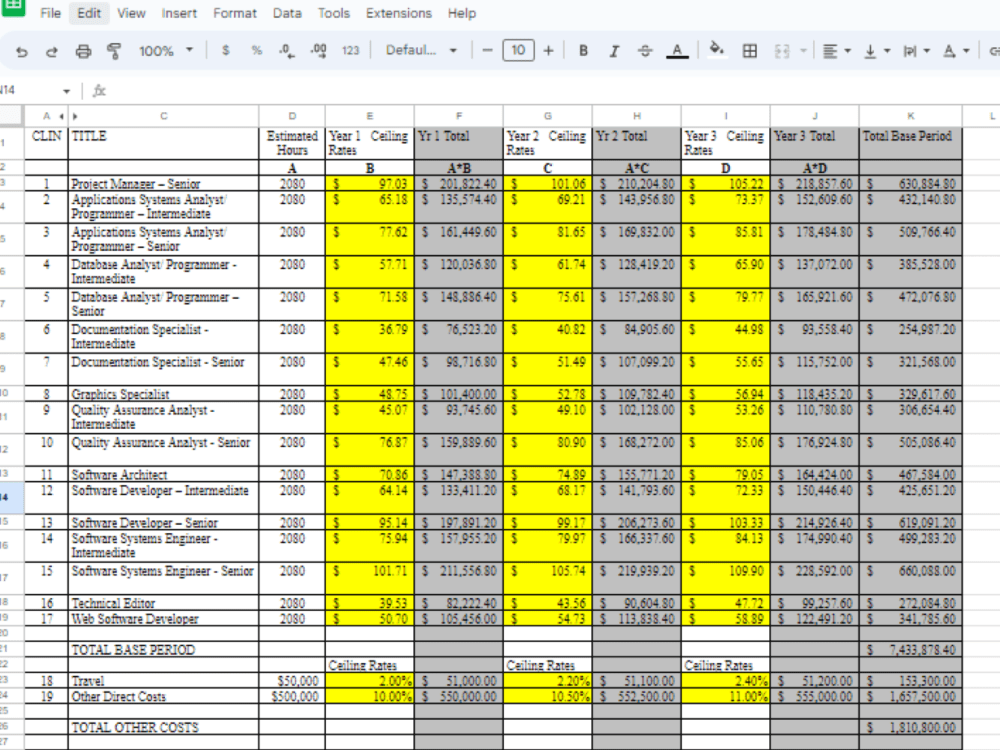Click the Undo arrow icon
Image resolution: width=1000 pixels, height=750 pixels.
(22, 51)
